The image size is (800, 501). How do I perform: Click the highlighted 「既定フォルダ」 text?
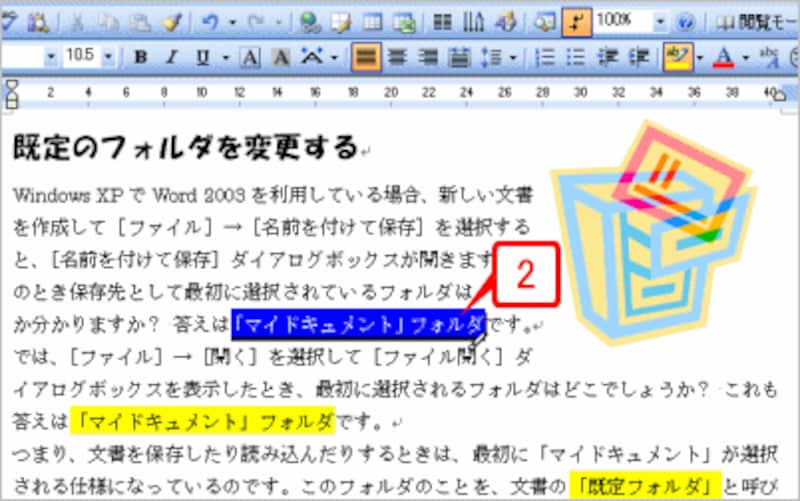[644, 485]
